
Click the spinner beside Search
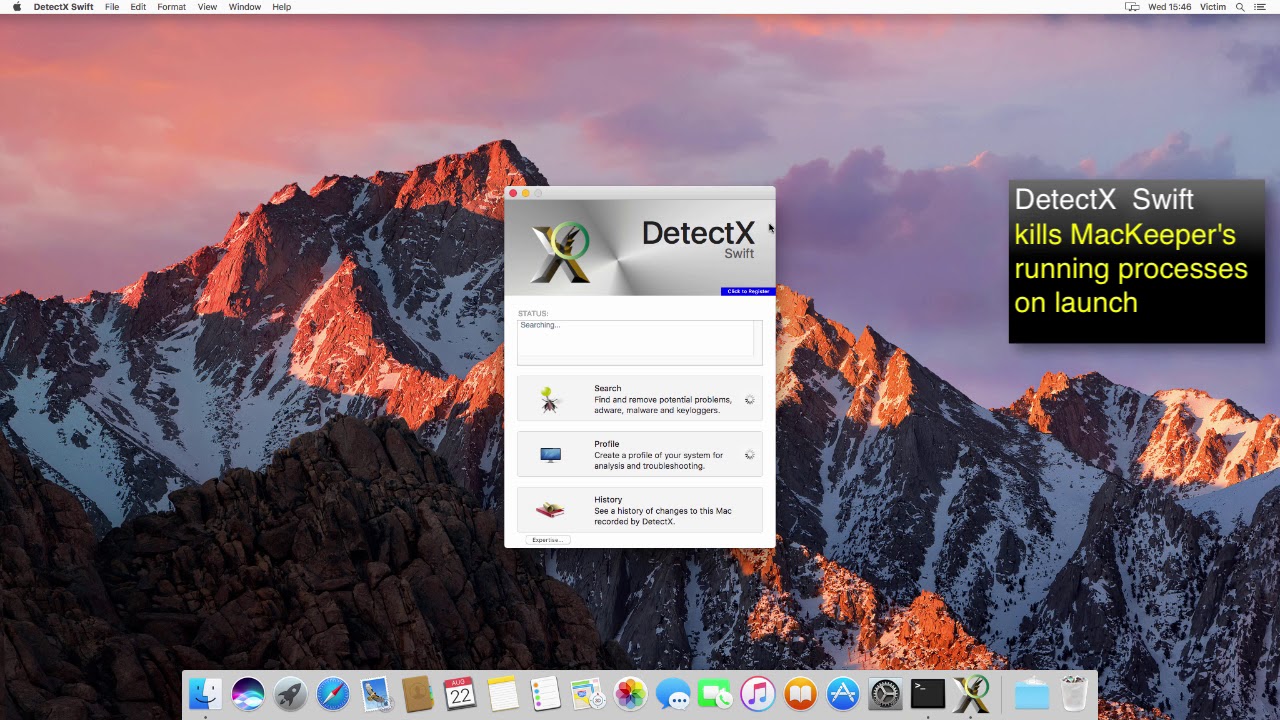(x=749, y=400)
